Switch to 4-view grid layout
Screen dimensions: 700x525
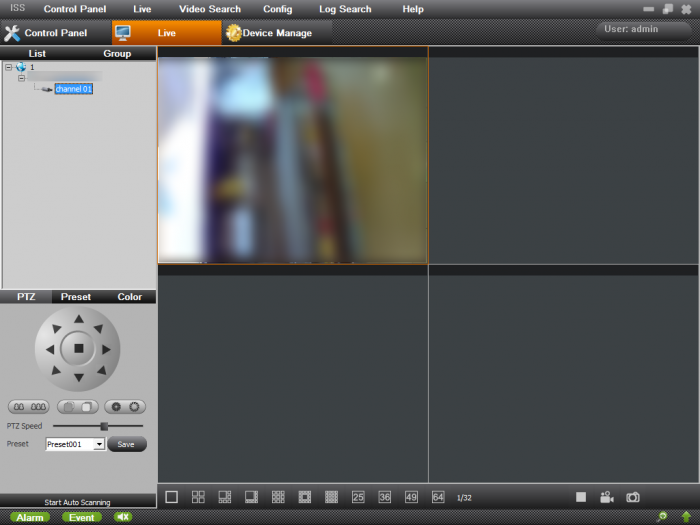coord(198,497)
